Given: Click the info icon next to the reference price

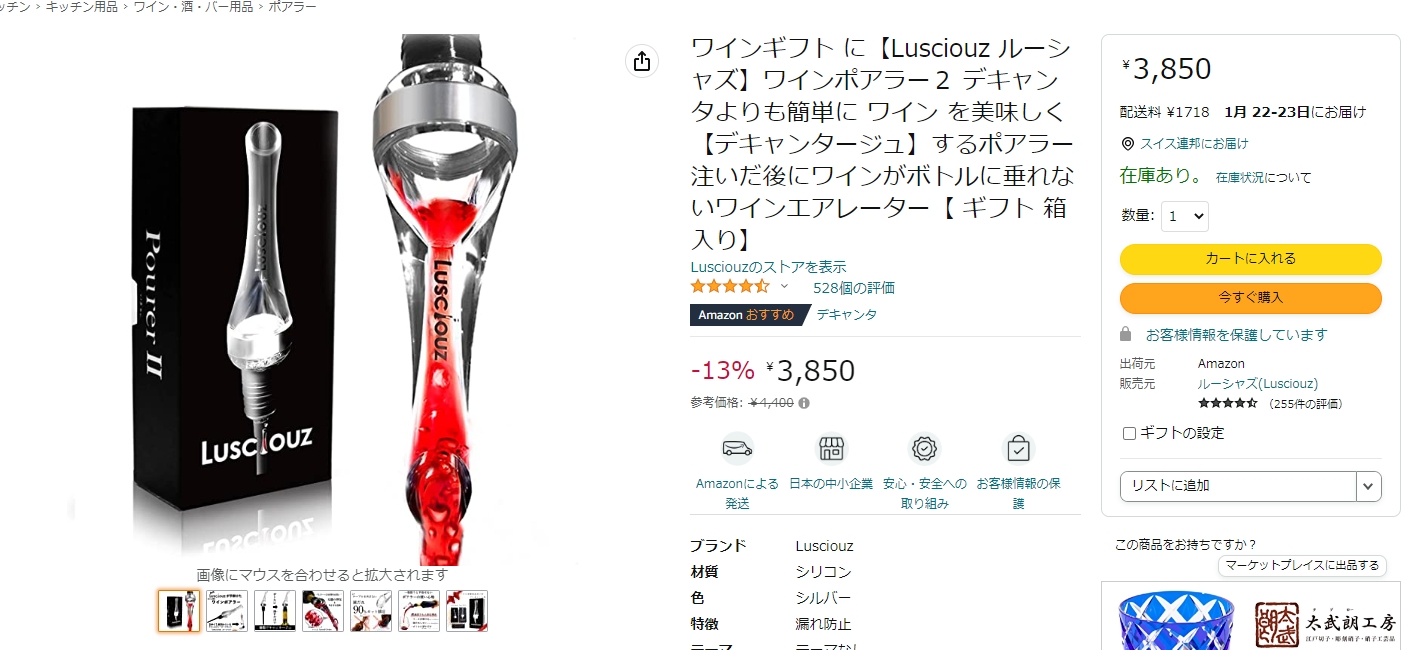Looking at the screenshot, I should point(804,403).
